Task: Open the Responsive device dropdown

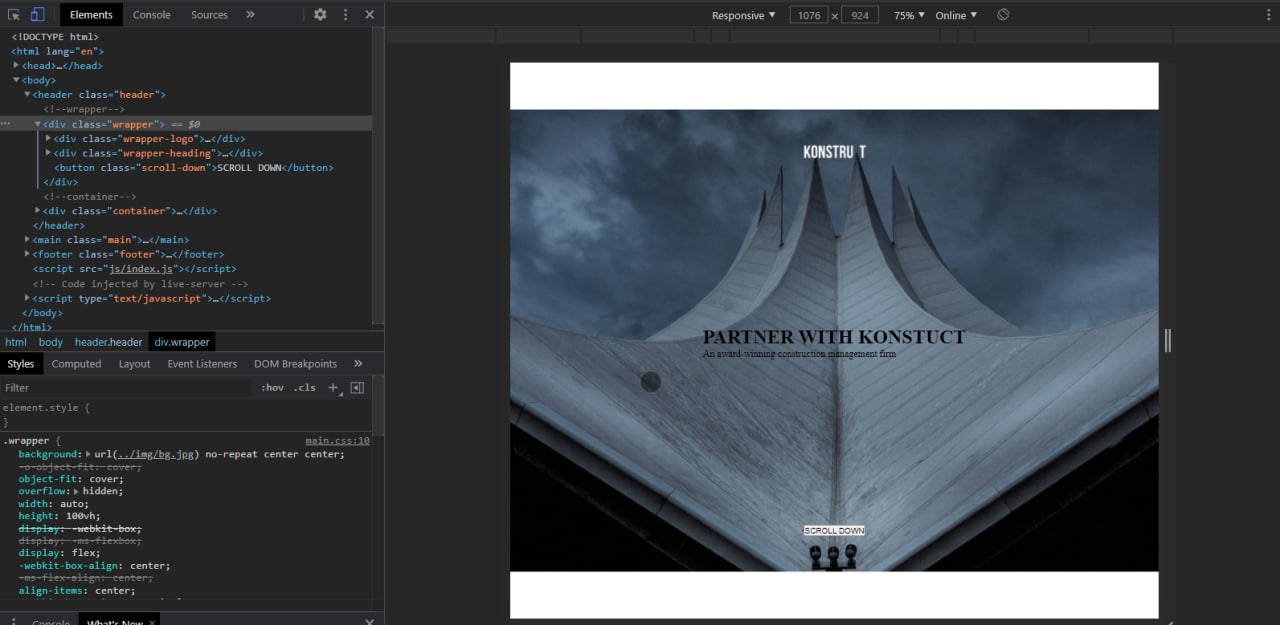Action: [x=743, y=15]
